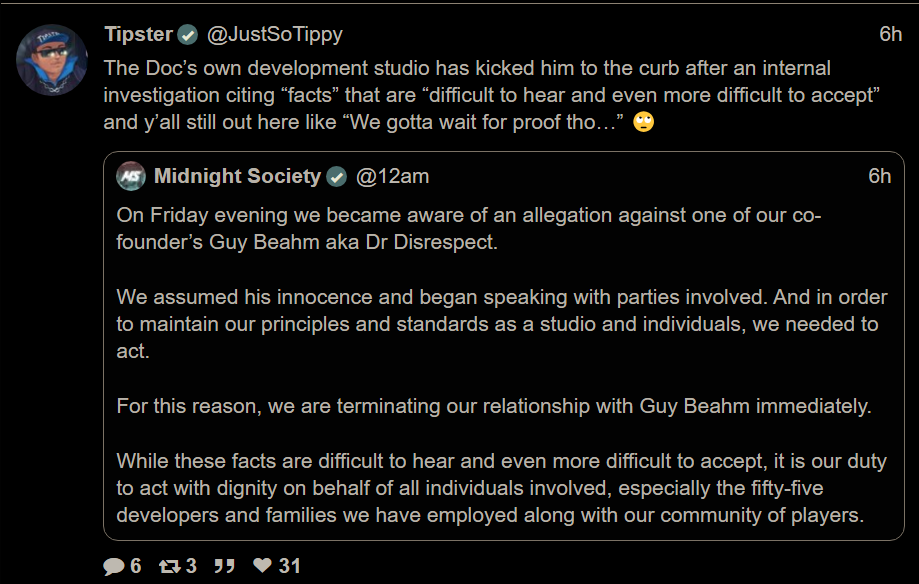This screenshot has height=584, width=919.
Task: Open the Midnight Society logo avatar
Action: (131, 177)
